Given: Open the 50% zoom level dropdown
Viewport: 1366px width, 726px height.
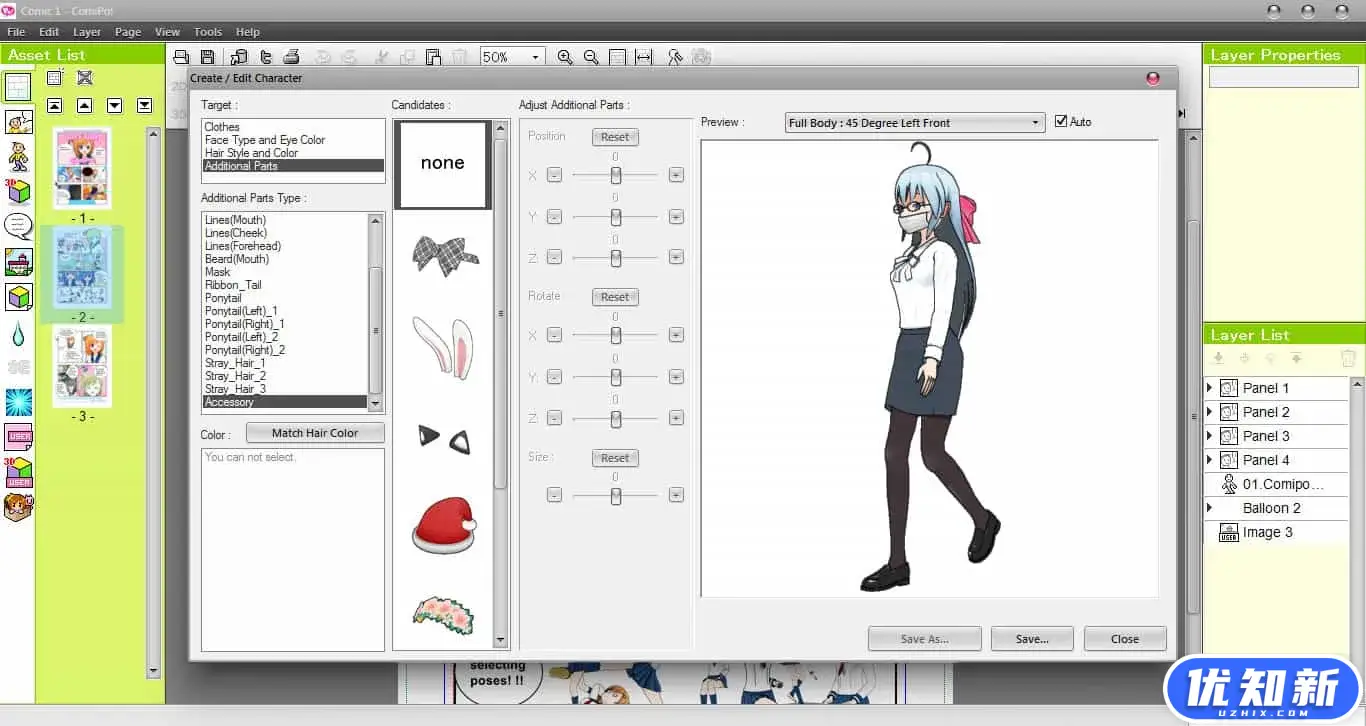Looking at the screenshot, I should tap(535, 57).
